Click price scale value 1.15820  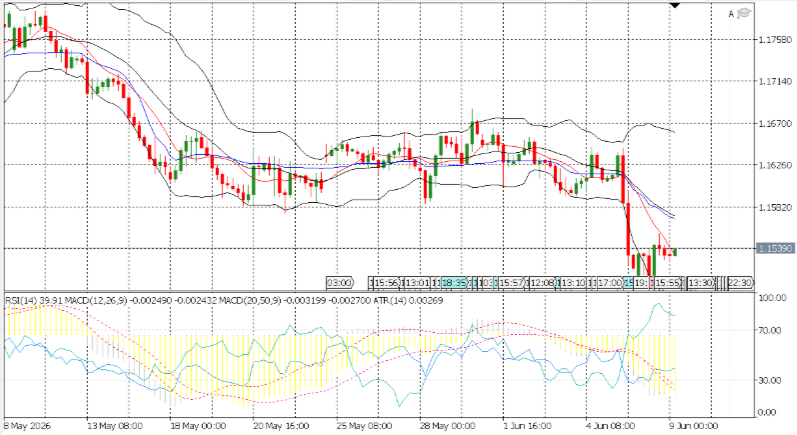(774, 207)
